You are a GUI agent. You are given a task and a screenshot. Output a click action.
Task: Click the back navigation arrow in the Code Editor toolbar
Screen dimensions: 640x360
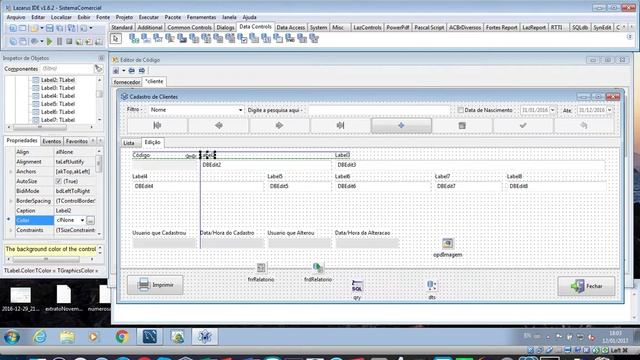131,71
